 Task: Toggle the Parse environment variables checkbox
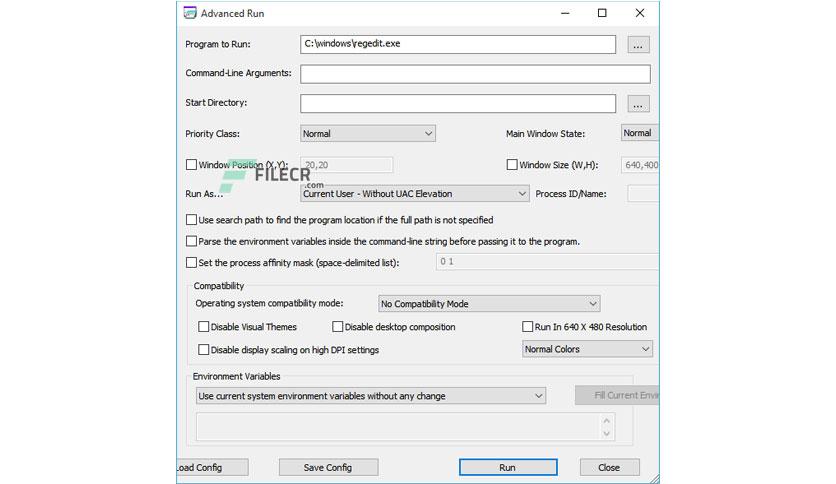[x=191, y=241]
